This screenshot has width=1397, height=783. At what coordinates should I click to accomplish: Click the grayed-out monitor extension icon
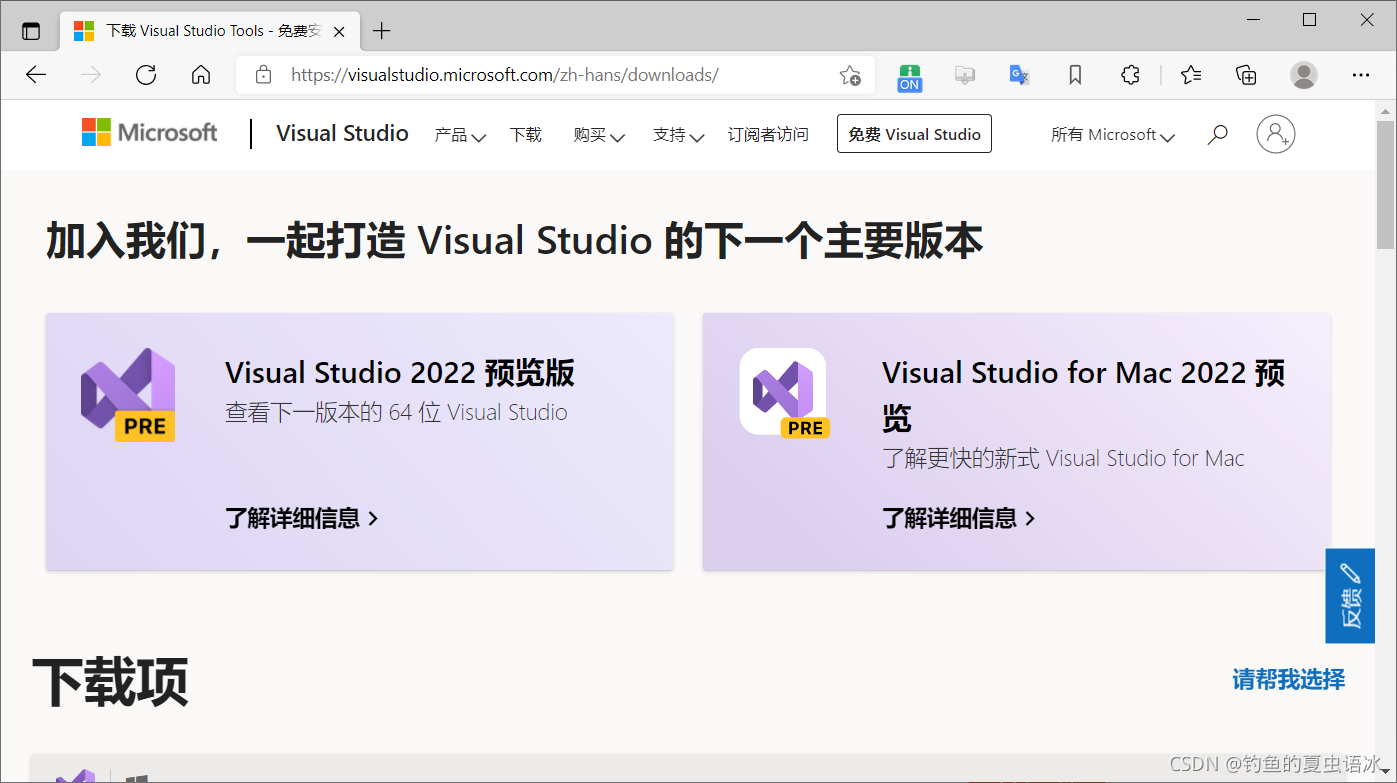tap(964, 75)
